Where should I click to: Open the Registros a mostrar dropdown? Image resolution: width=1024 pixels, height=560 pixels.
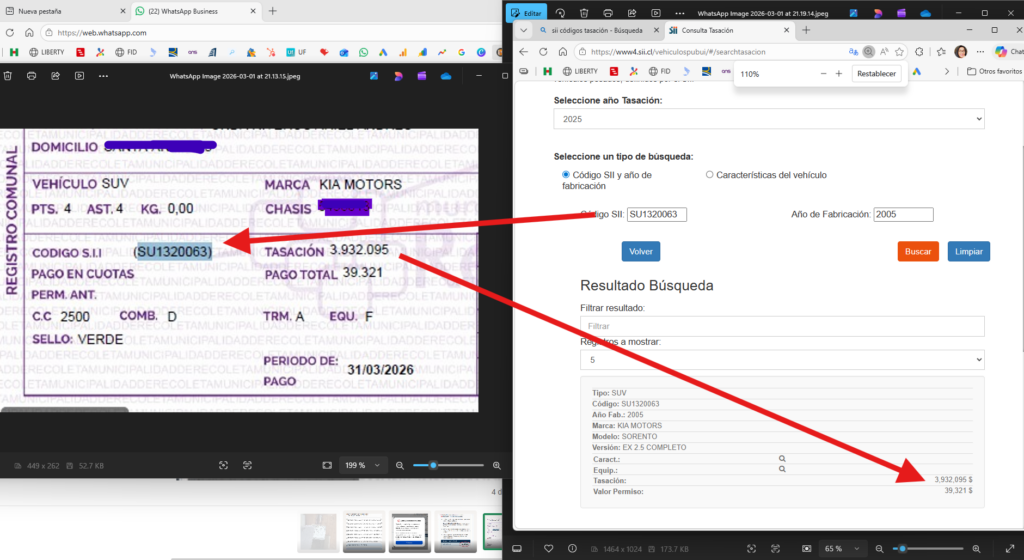point(782,360)
